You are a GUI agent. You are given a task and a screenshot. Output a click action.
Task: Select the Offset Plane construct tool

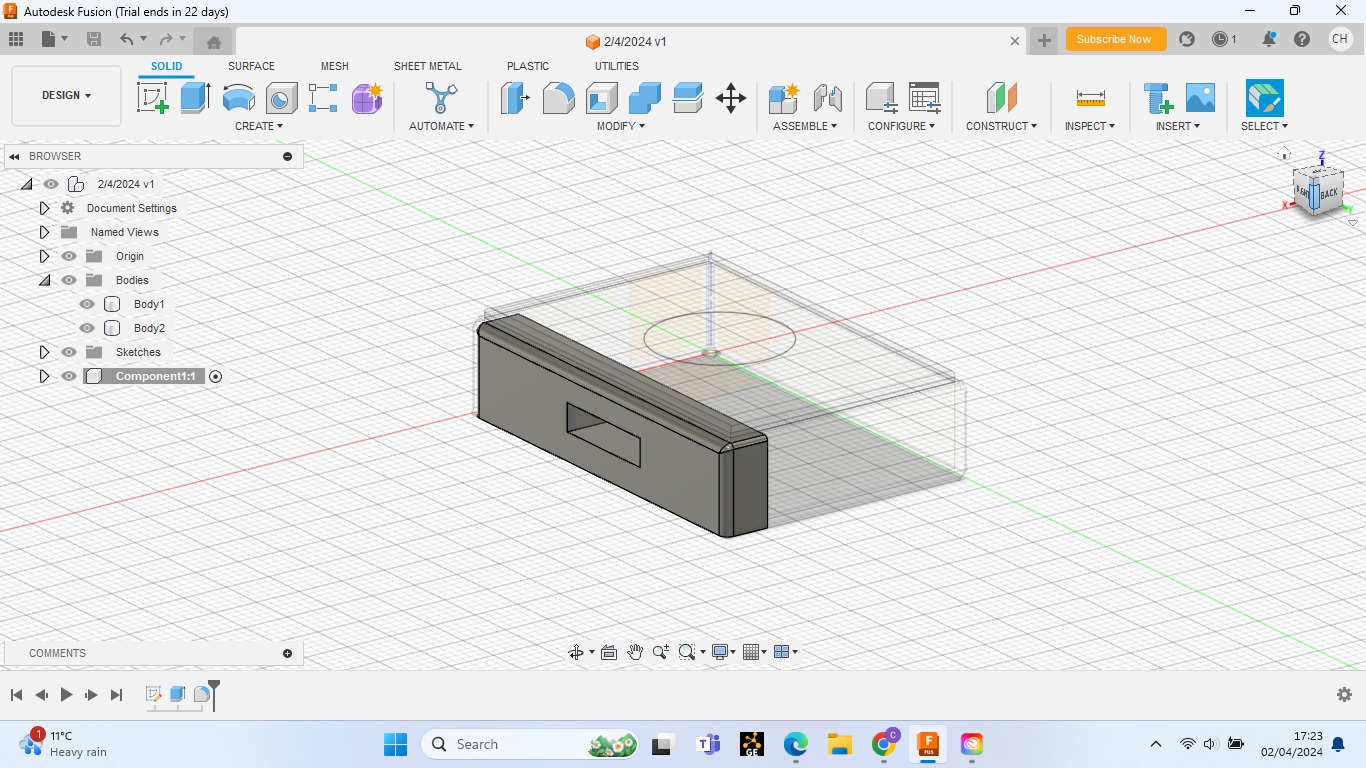click(x=1001, y=98)
